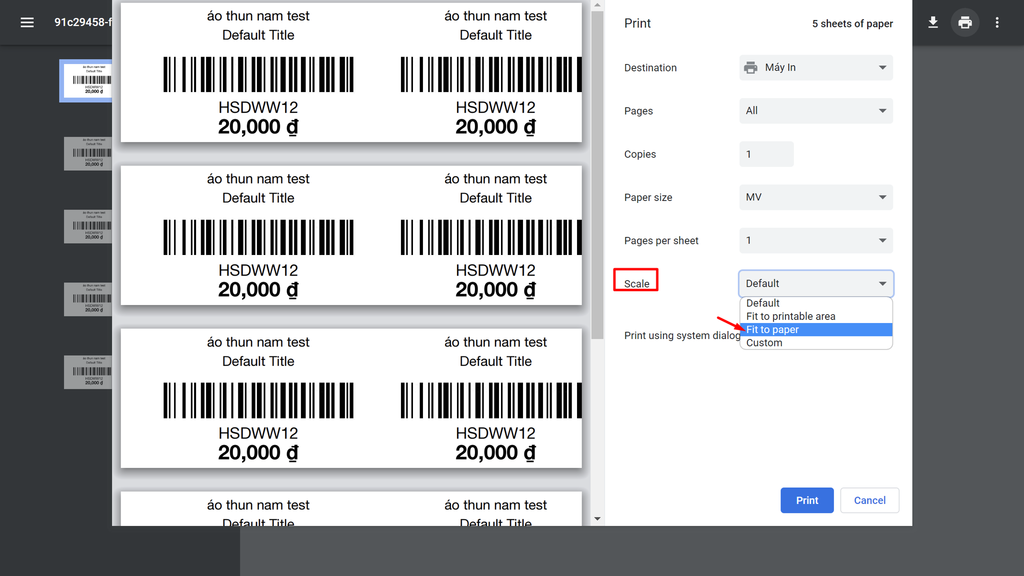Click the first preview page's left barcode

tap(258, 74)
